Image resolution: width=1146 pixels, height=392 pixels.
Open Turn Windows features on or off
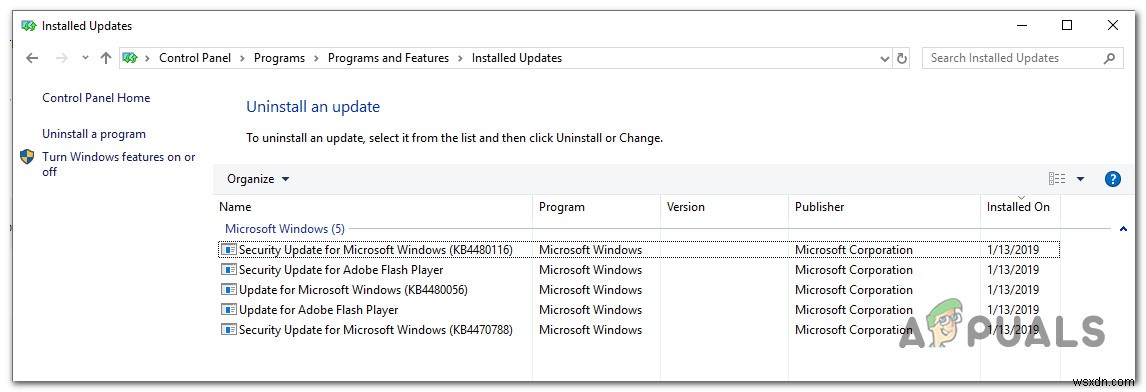point(118,164)
